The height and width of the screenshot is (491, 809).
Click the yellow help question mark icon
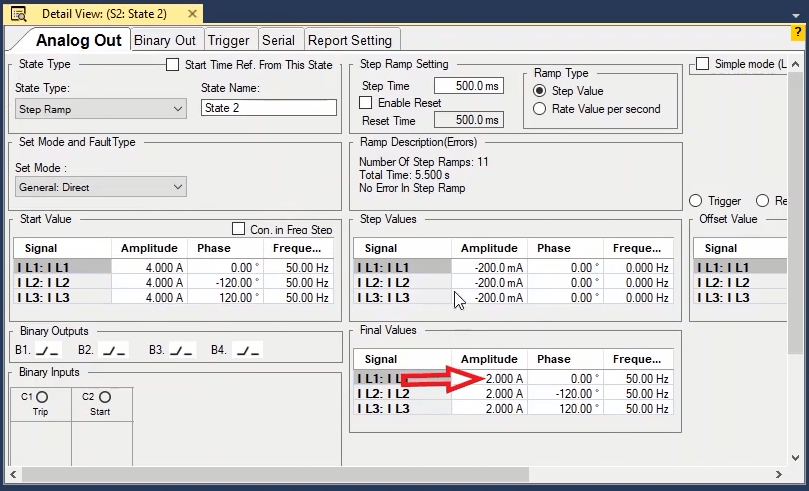click(x=797, y=32)
